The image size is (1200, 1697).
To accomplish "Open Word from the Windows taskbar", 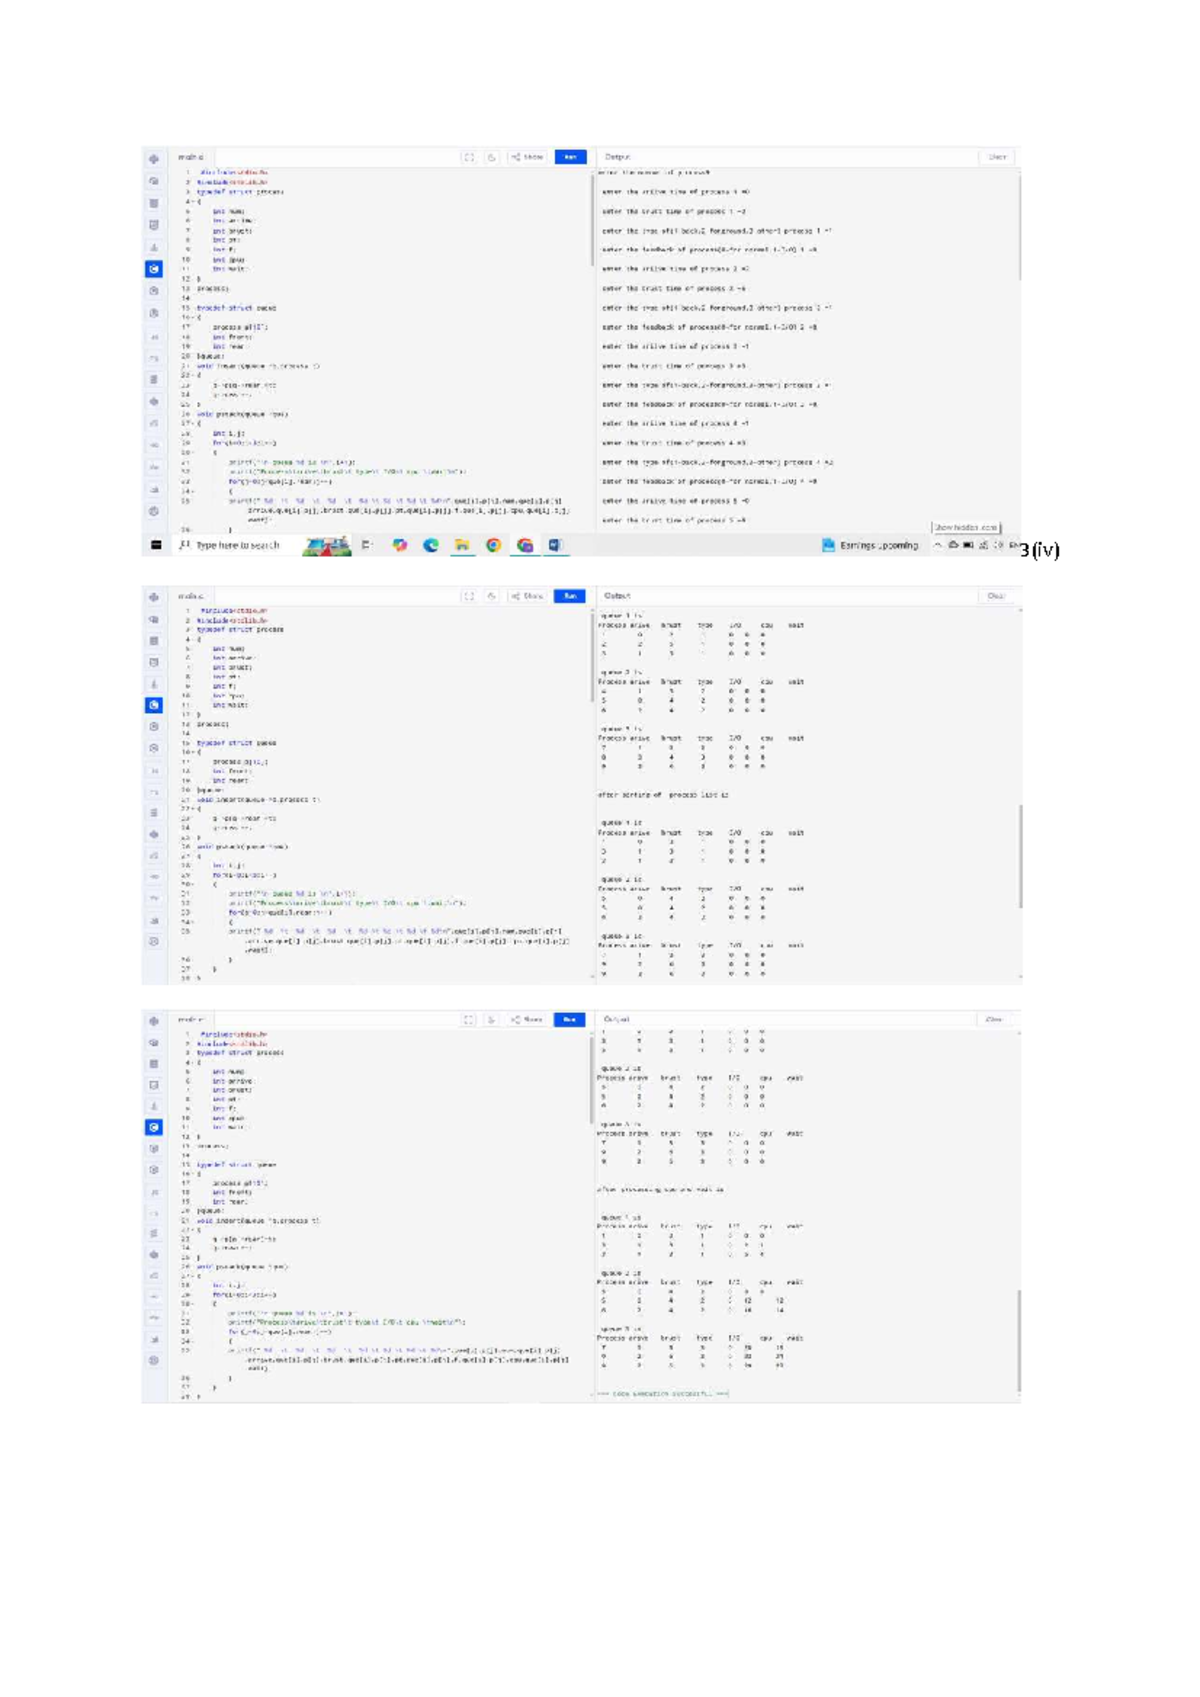I will [555, 545].
